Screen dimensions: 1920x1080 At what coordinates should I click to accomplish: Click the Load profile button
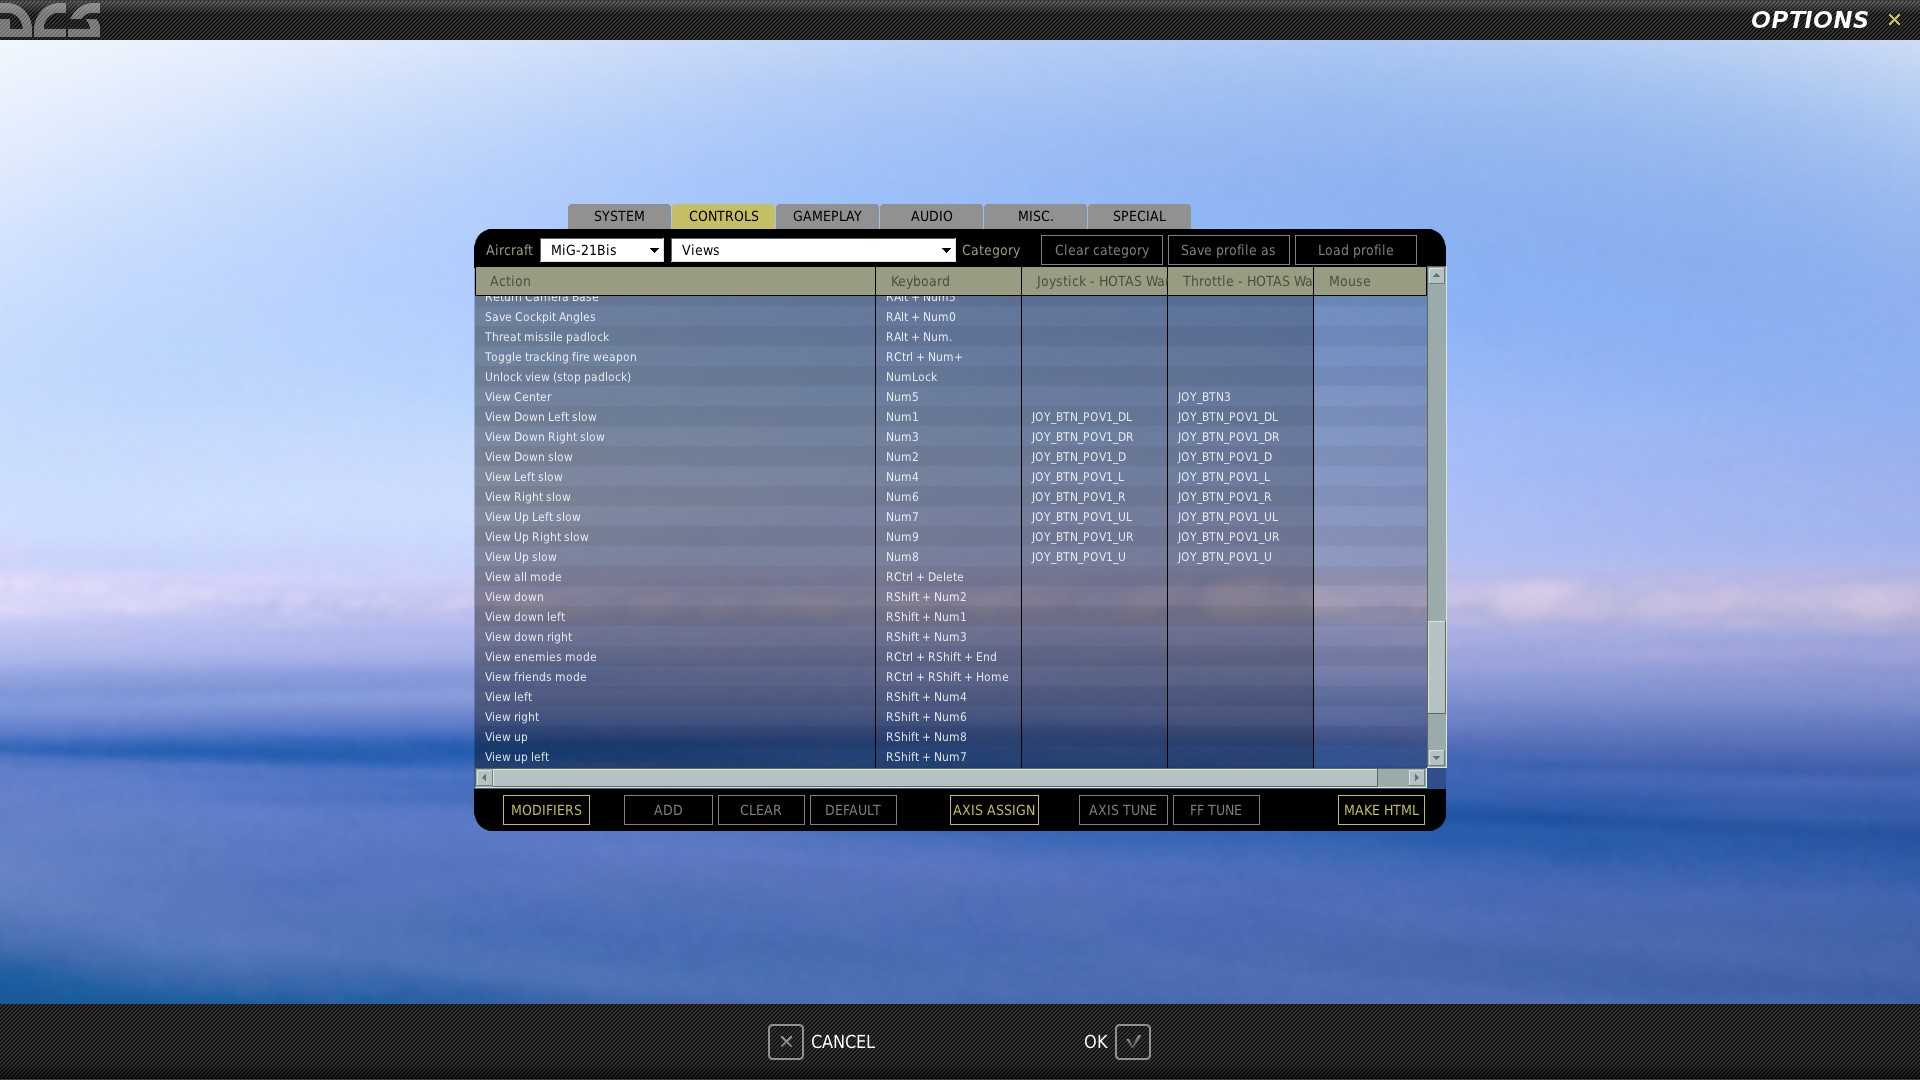pos(1355,250)
